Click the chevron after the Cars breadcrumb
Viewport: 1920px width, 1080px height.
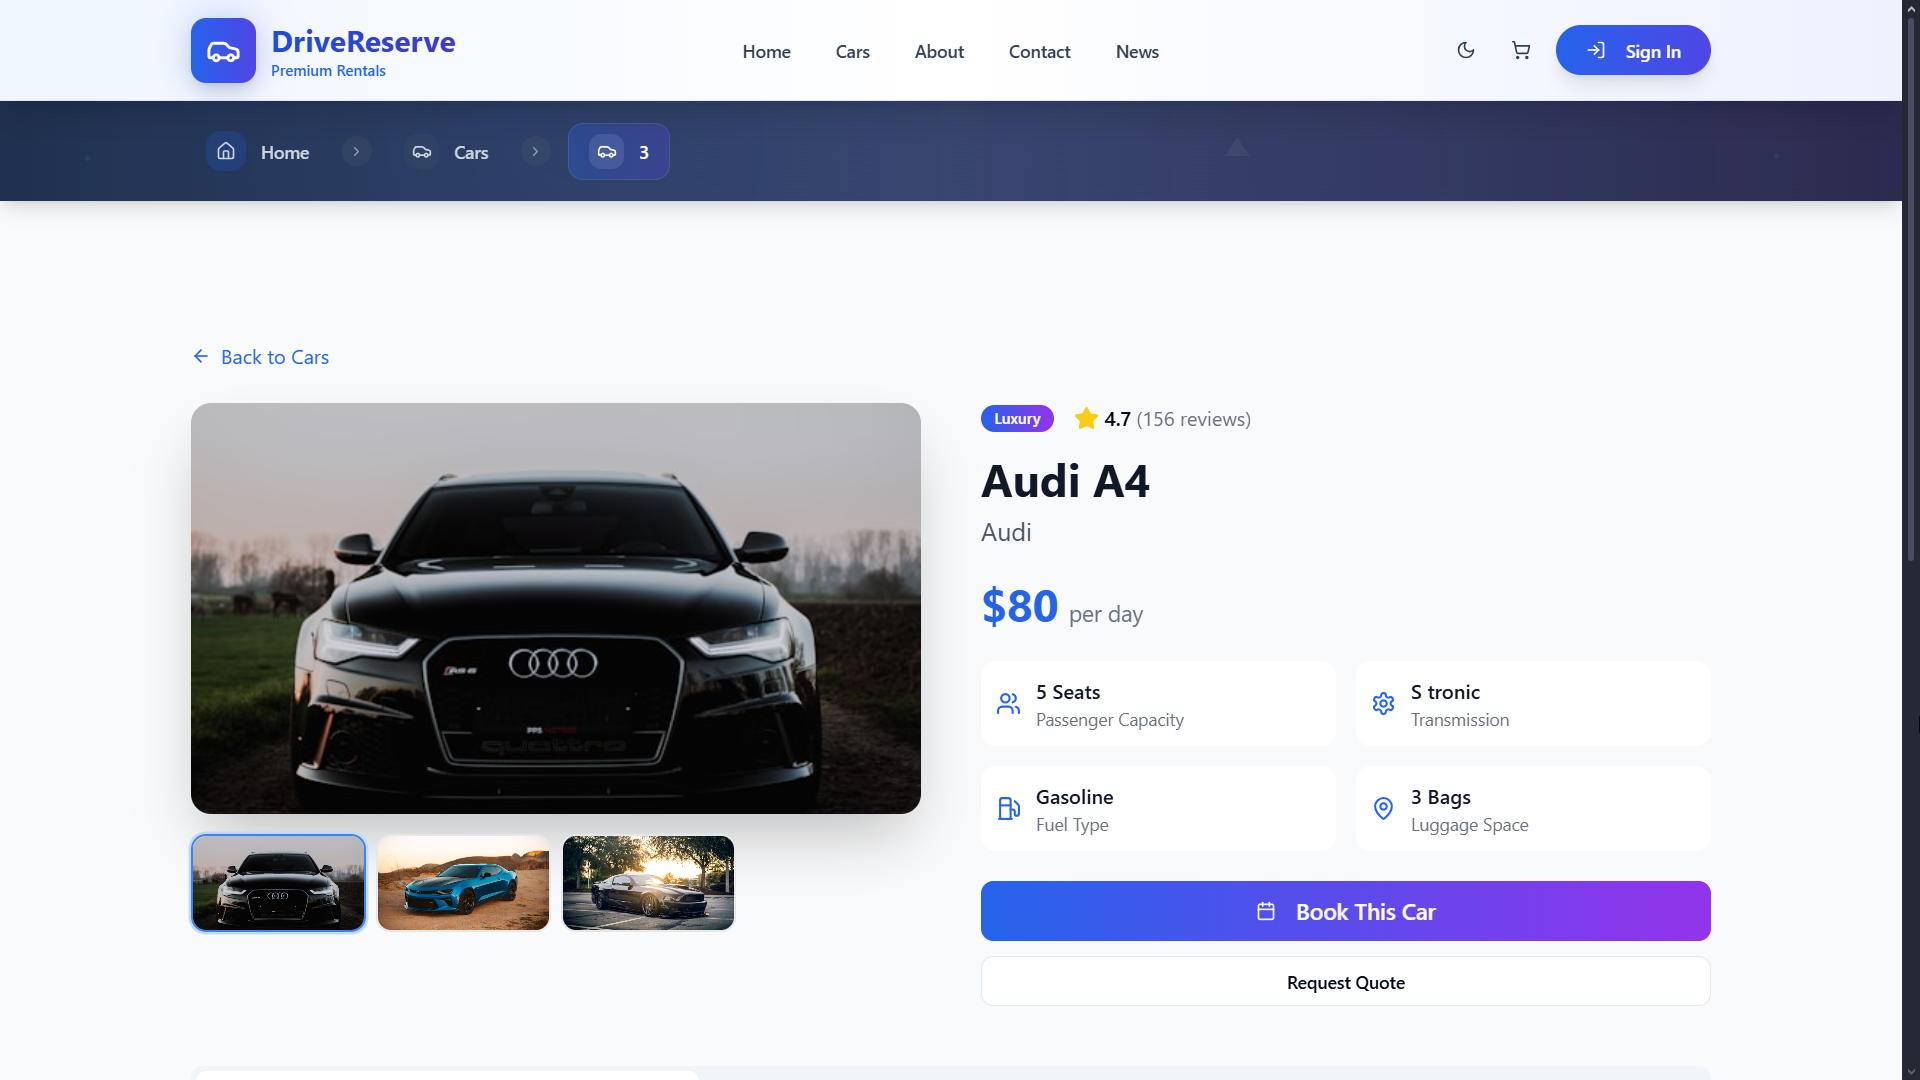click(535, 152)
